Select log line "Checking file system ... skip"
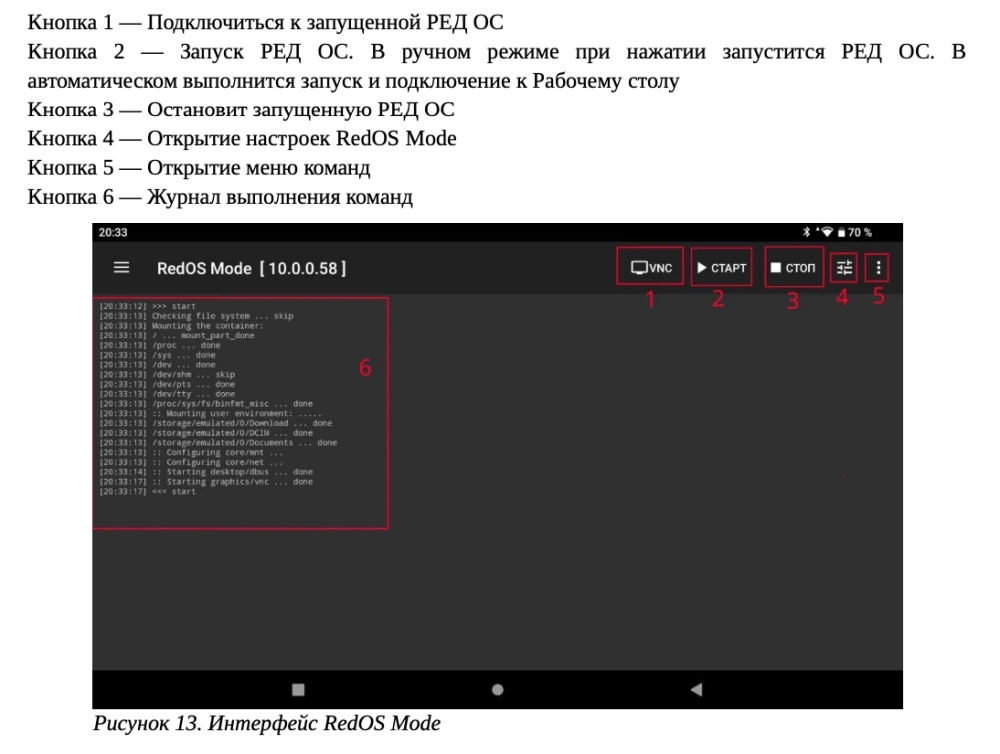This screenshot has height=754, width=1000. [x=196, y=316]
